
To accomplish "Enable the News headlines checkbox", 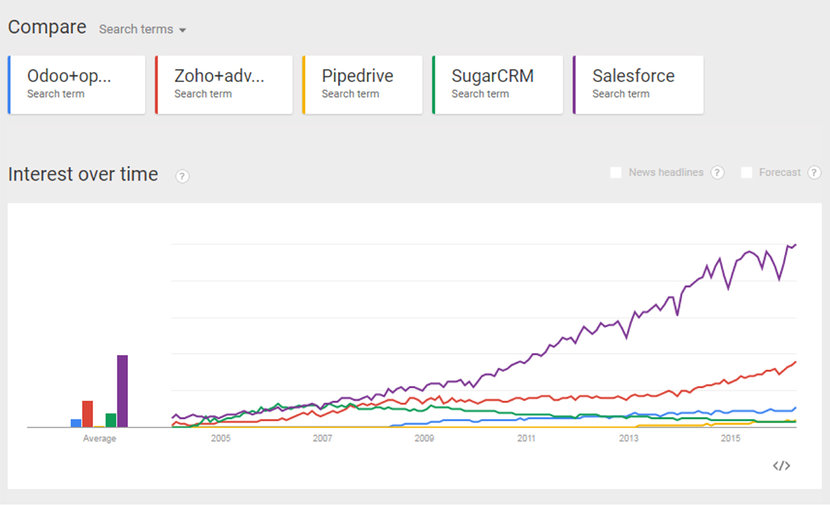I will tap(616, 172).
